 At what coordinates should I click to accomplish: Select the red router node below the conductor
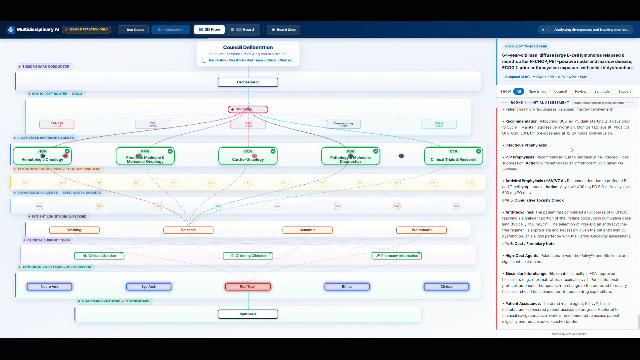248,109
